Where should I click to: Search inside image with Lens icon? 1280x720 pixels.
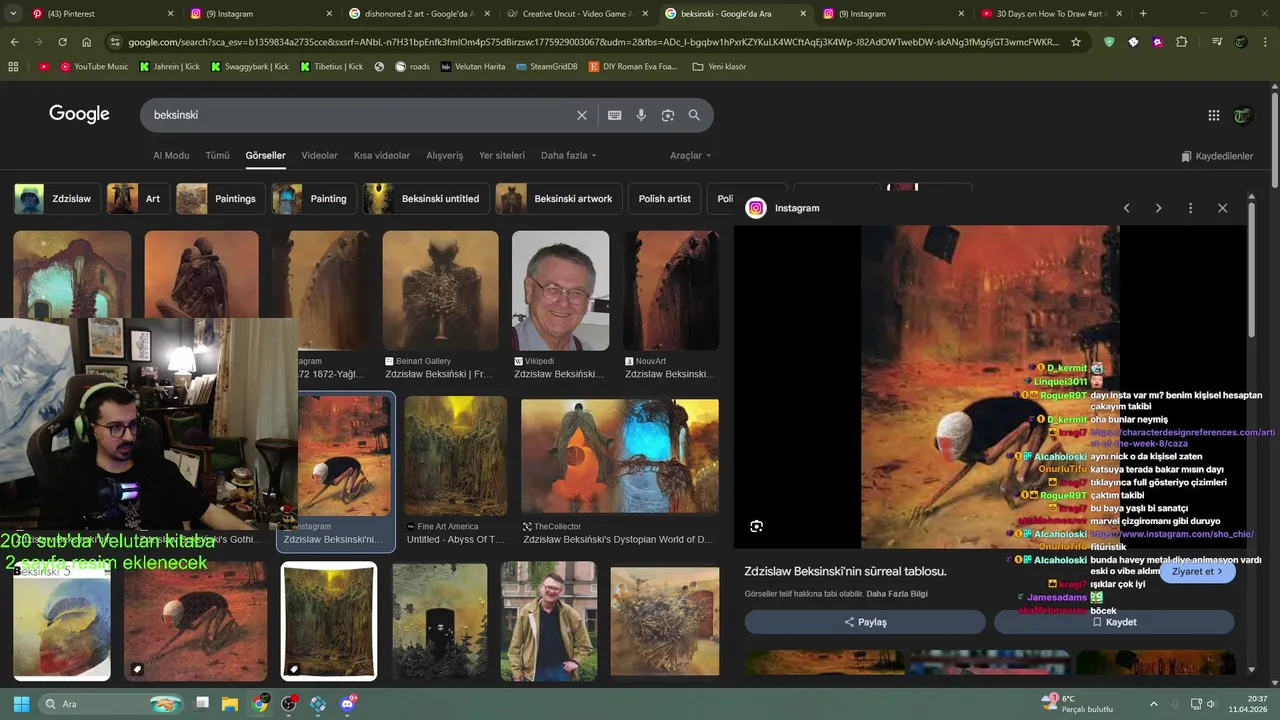(x=757, y=526)
